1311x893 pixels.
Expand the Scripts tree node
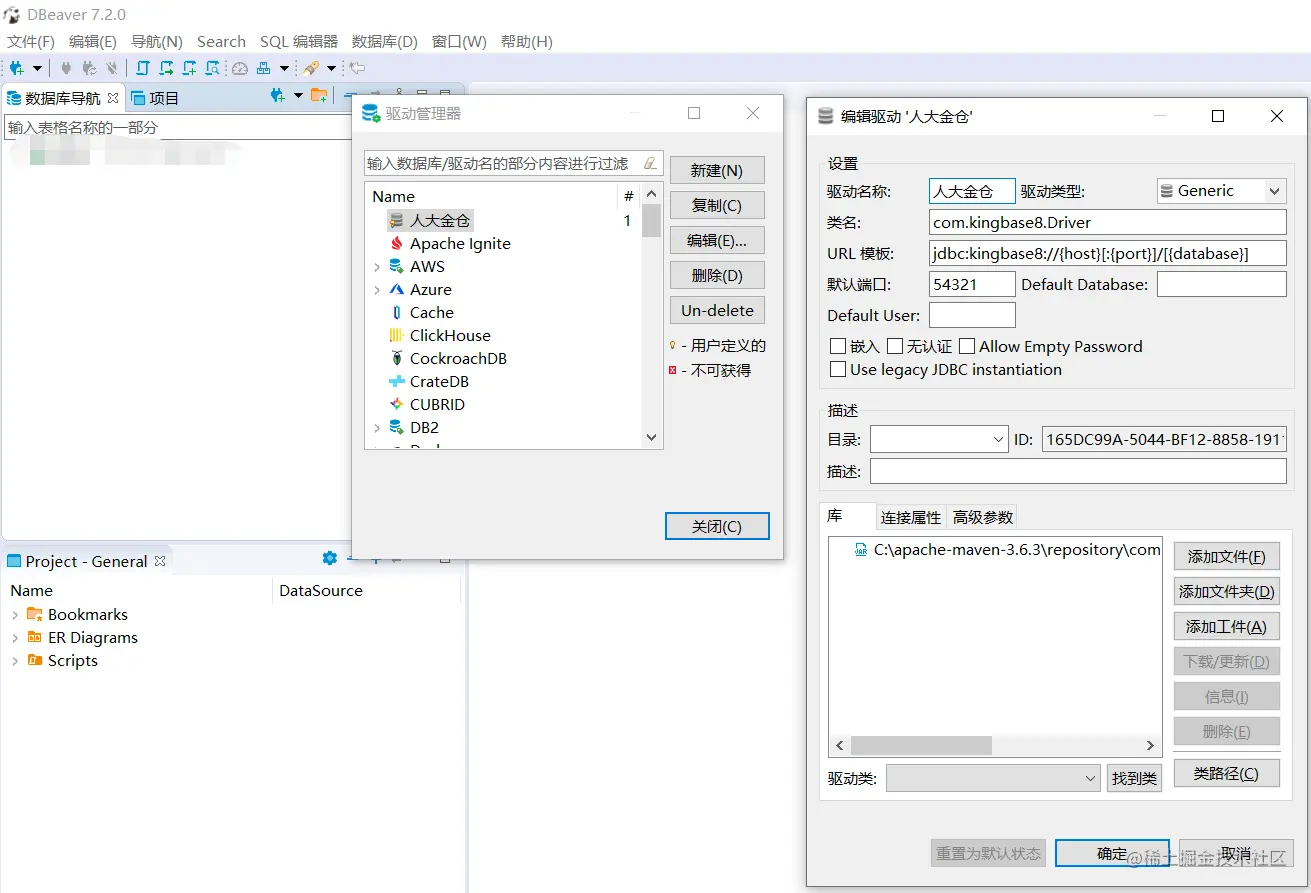15,661
